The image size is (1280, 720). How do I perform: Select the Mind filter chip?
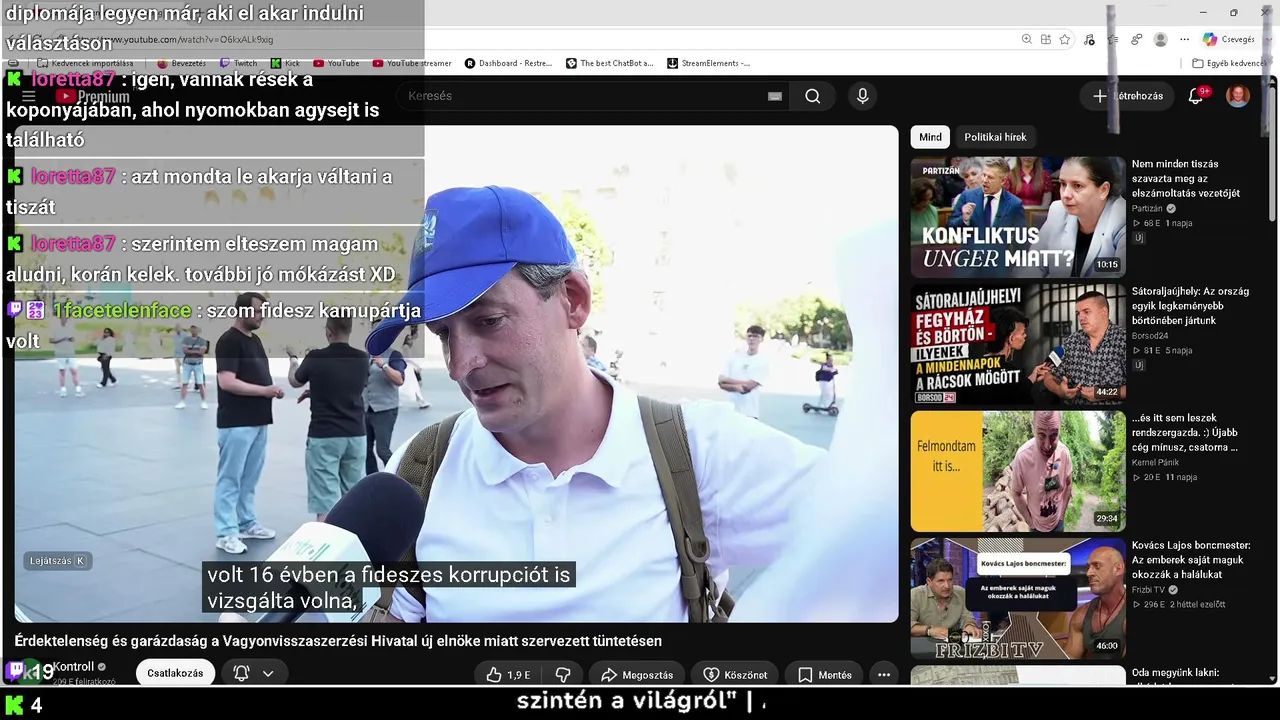click(930, 137)
